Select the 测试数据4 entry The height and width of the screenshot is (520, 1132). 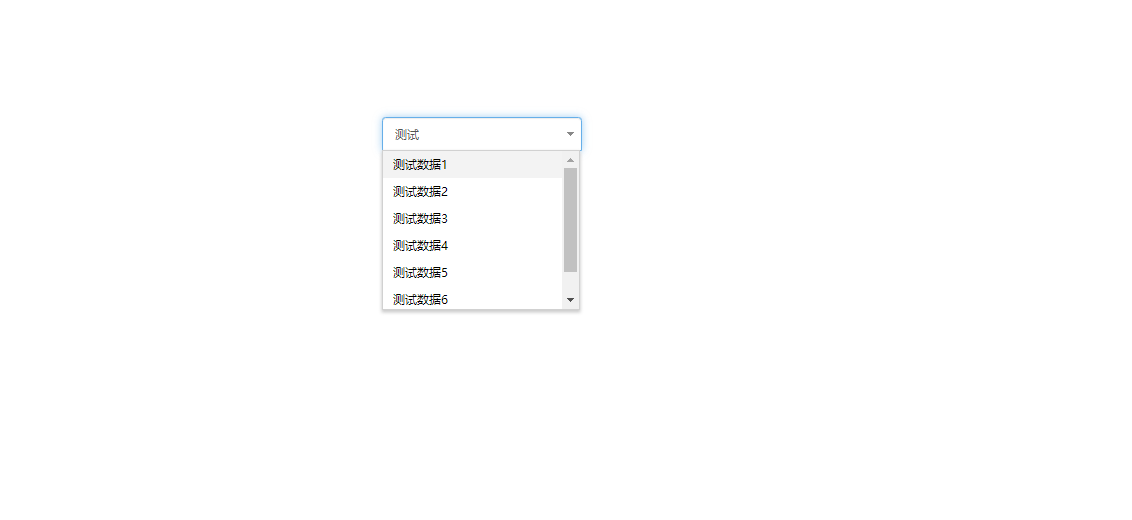click(473, 246)
